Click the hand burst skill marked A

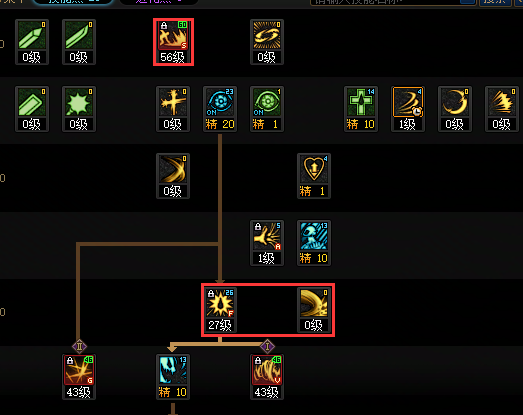(267, 243)
